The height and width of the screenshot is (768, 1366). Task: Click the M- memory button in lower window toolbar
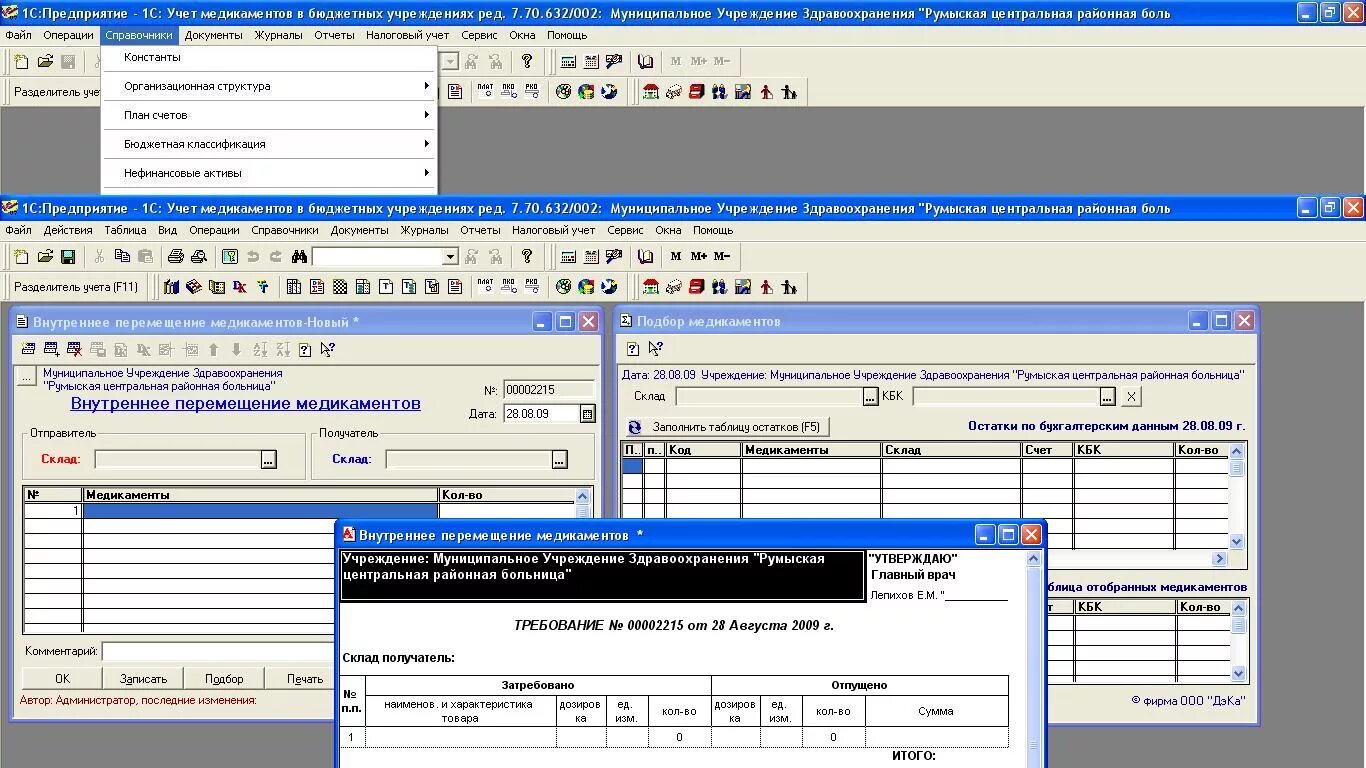tap(722, 257)
